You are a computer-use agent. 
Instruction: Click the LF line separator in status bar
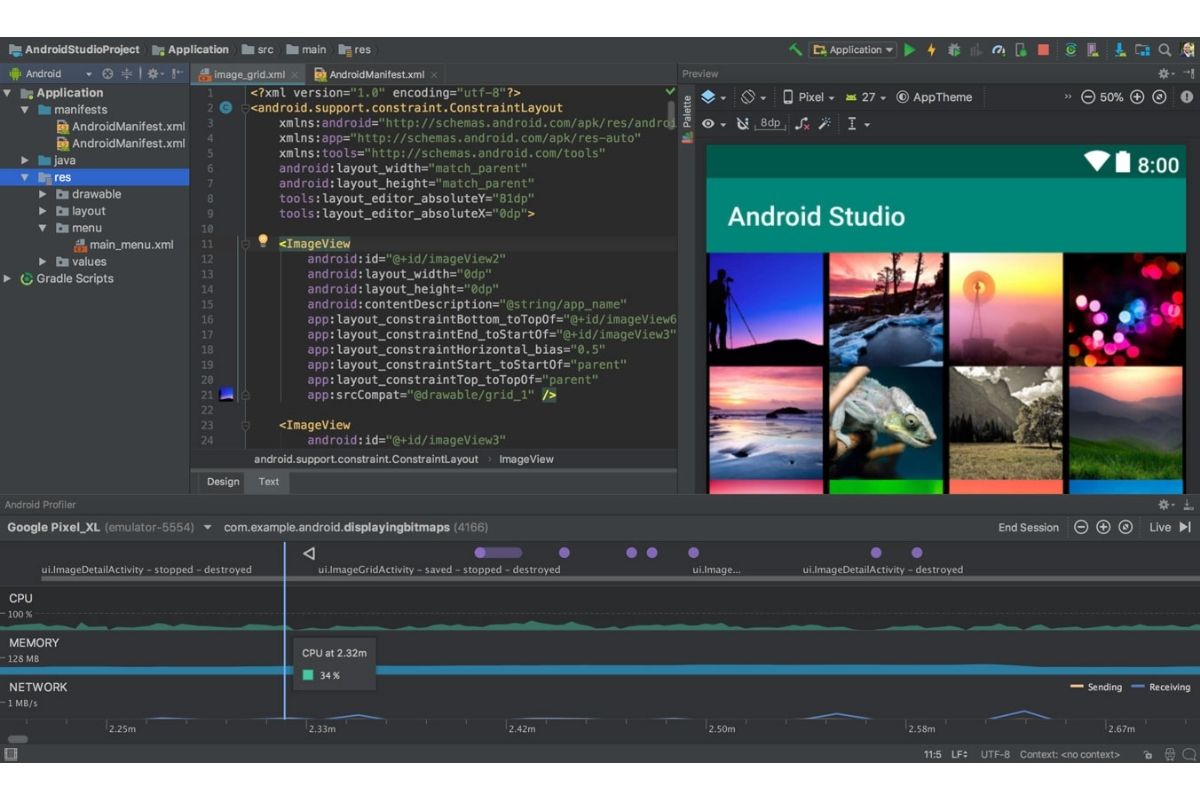(x=957, y=755)
